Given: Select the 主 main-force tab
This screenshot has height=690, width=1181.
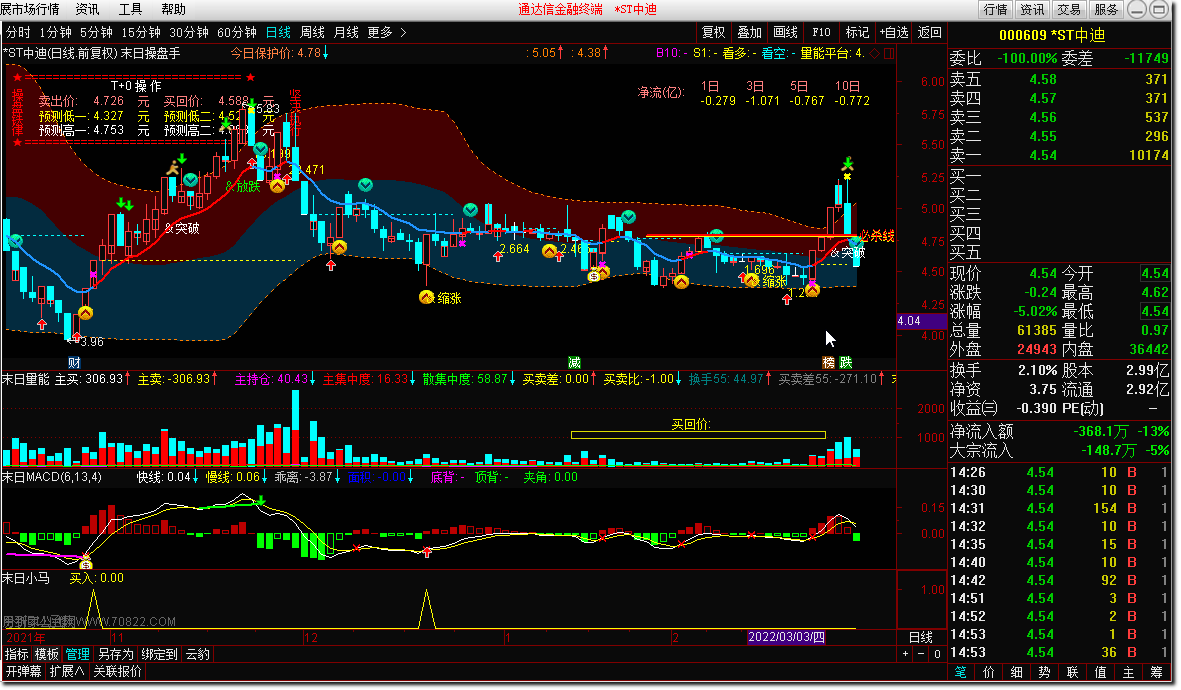Looking at the screenshot, I should tap(1128, 671).
